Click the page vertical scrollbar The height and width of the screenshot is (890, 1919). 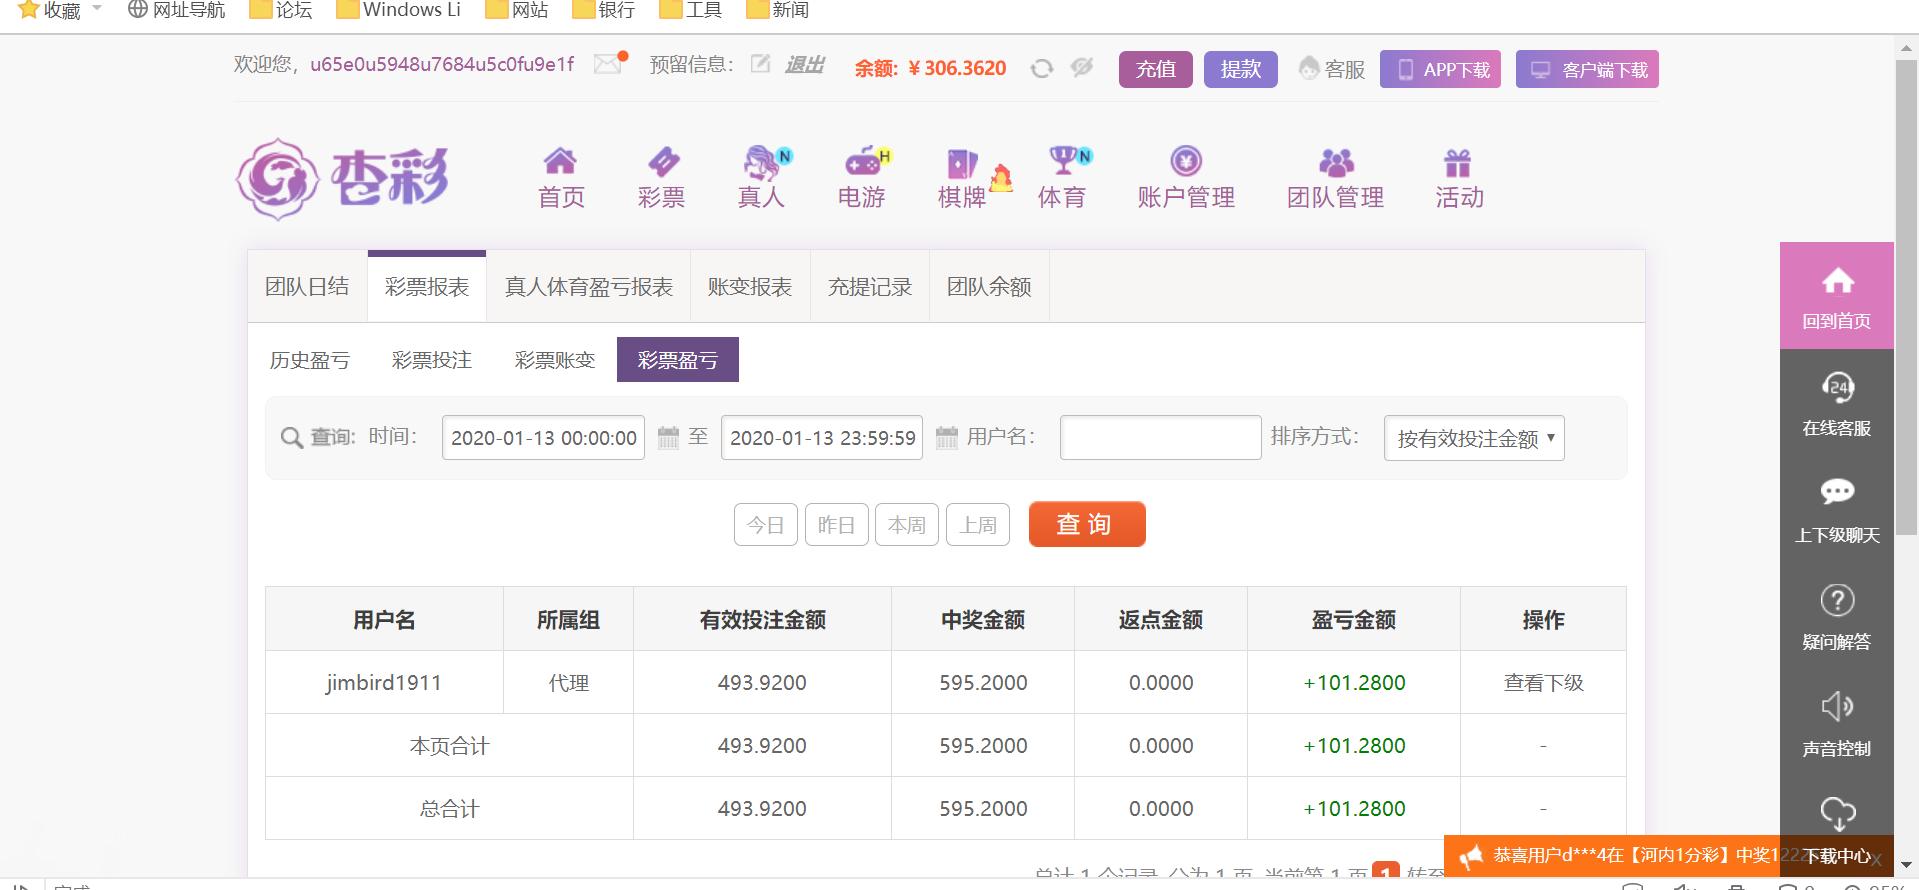[x=1906, y=300]
